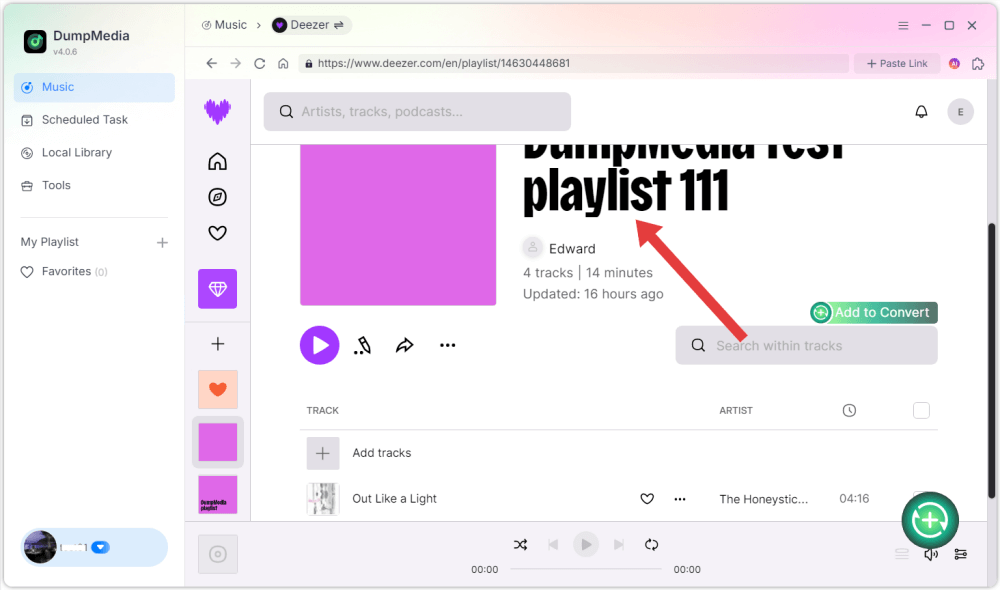The height and width of the screenshot is (590, 1000).
Task: Open the playlist more options menu
Action: coord(447,344)
